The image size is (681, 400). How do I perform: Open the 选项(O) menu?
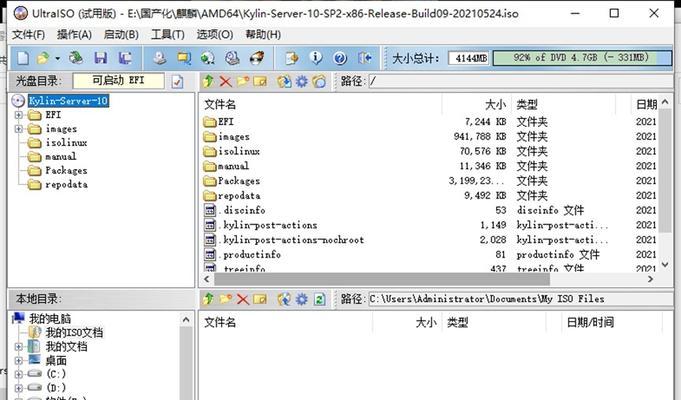tap(215, 34)
